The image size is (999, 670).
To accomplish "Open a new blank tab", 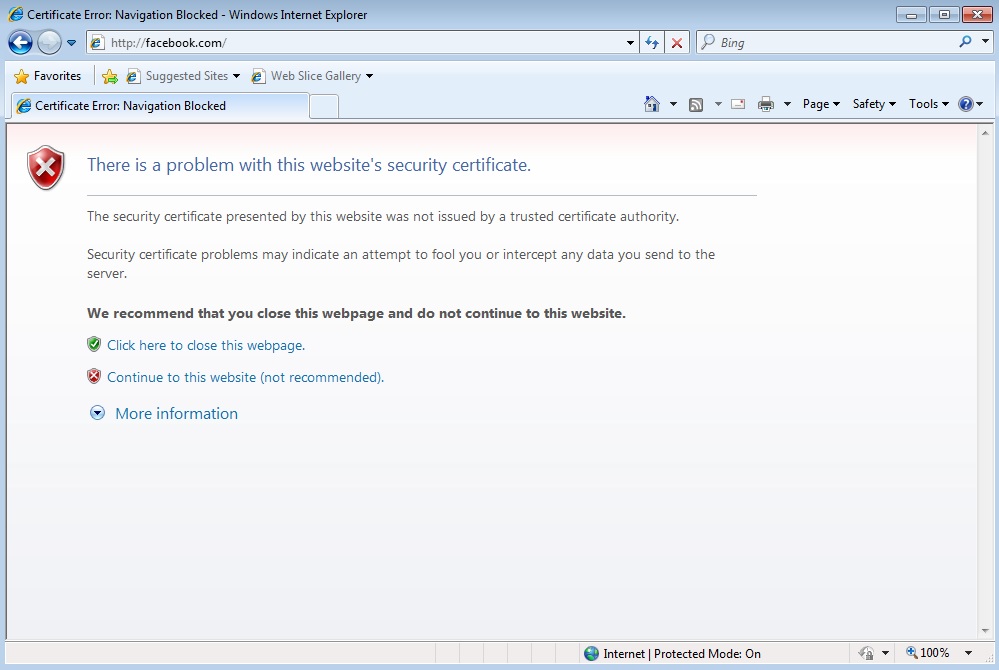I will pyautogui.click(x=324, y=106).
